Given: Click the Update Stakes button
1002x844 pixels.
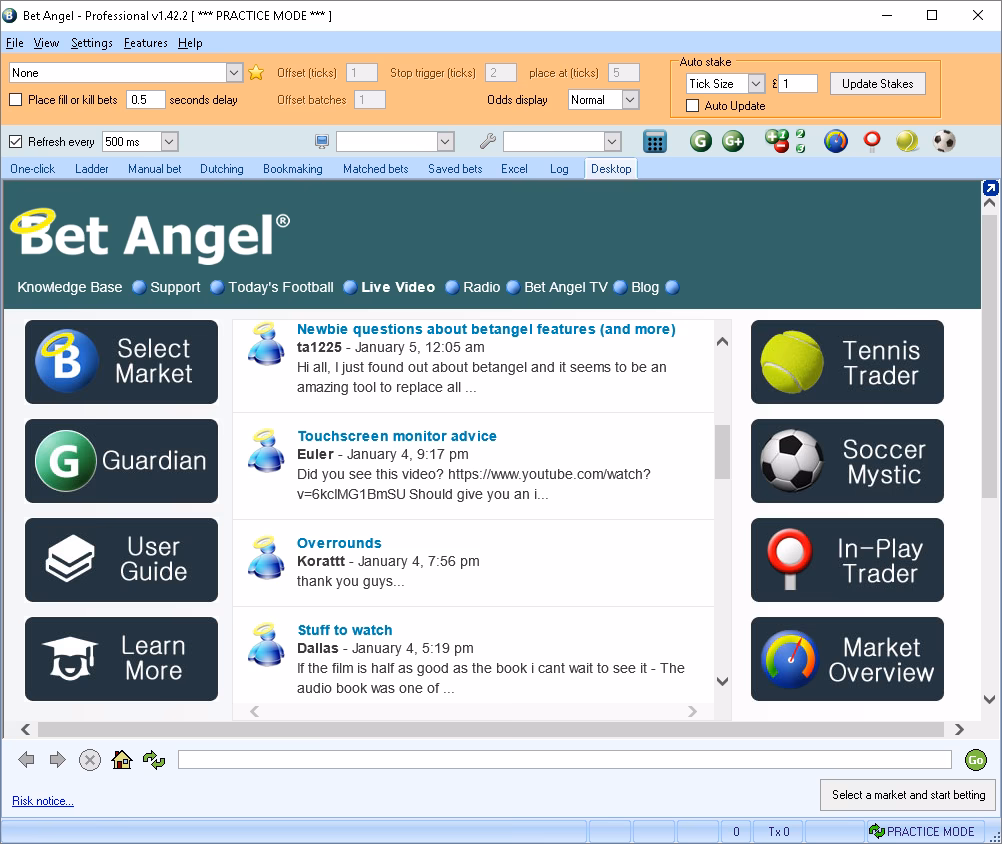Looking at the screenshot, I should (x=877, y=83).
